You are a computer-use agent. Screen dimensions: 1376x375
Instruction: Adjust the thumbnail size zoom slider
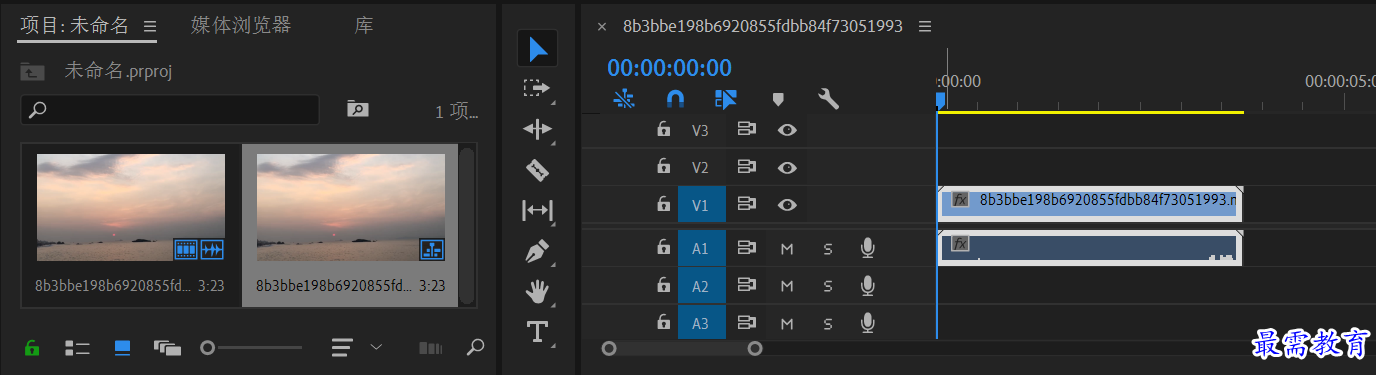click(x=251, y=348)
